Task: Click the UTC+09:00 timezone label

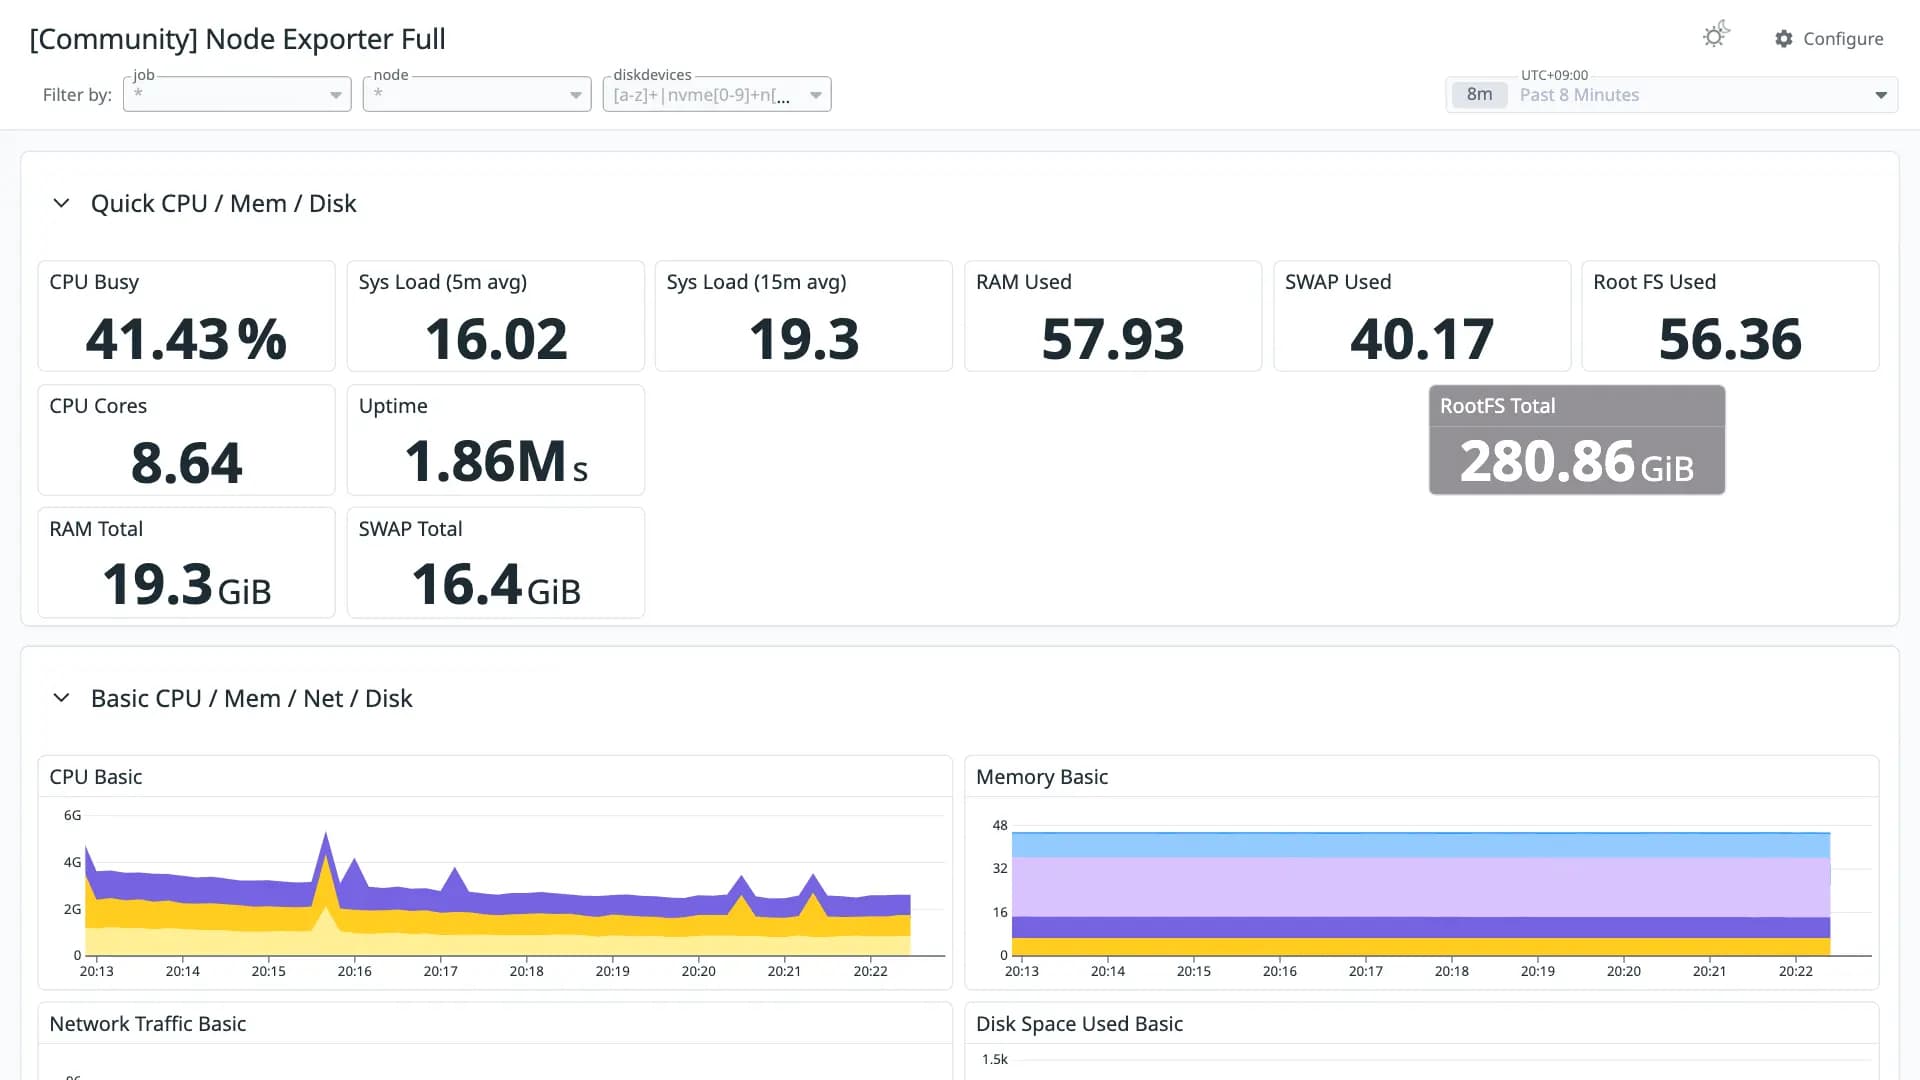Action: pos(1554,75)
